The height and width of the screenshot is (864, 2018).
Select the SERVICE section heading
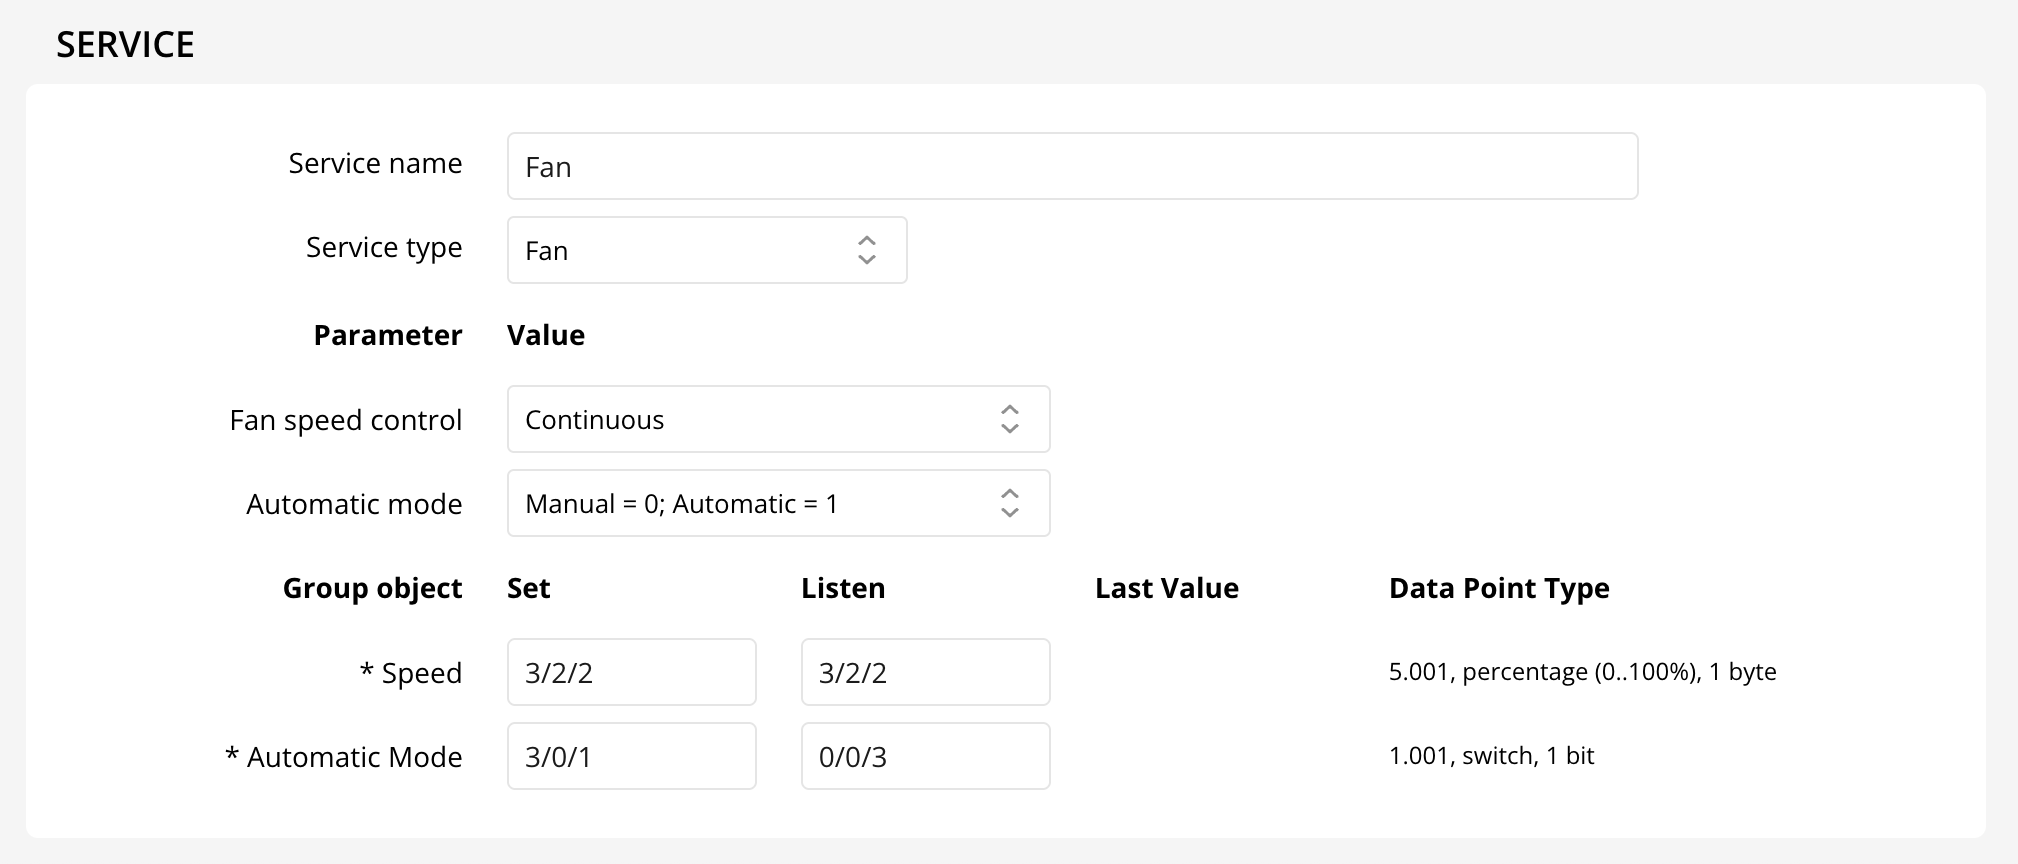tap(125, 45)
